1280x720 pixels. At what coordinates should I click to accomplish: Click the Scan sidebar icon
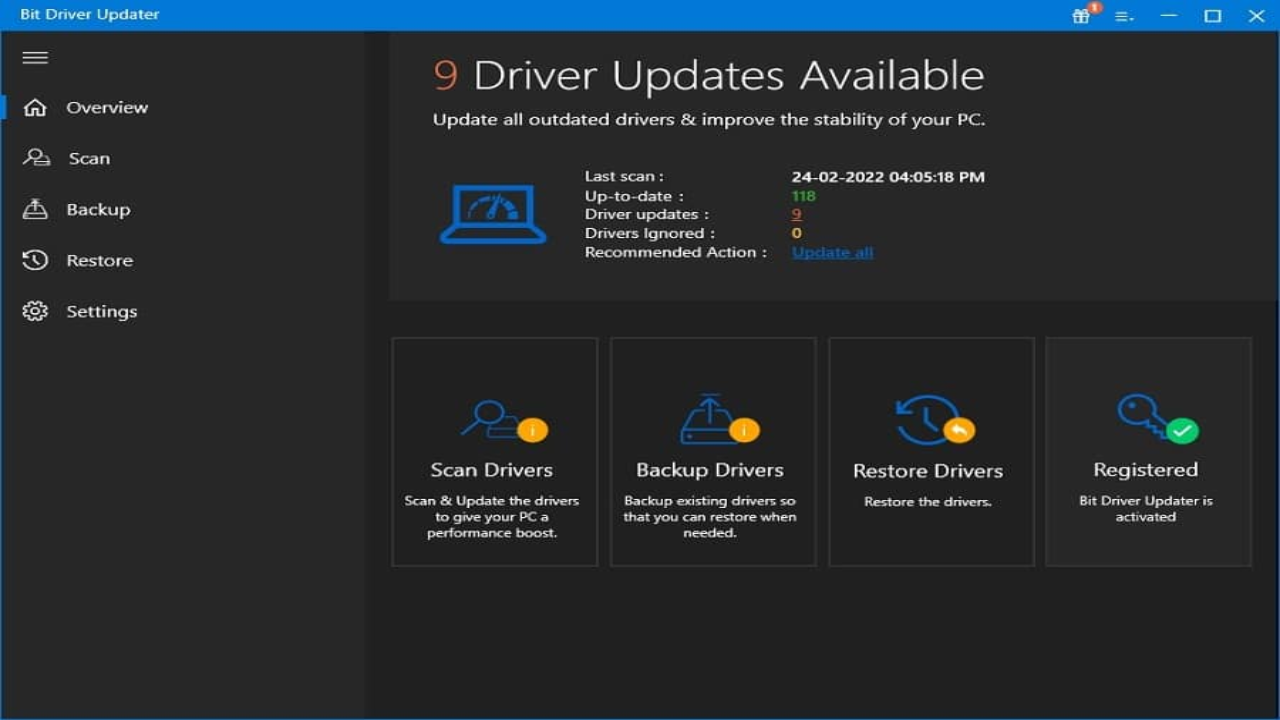tap(36, 158)
